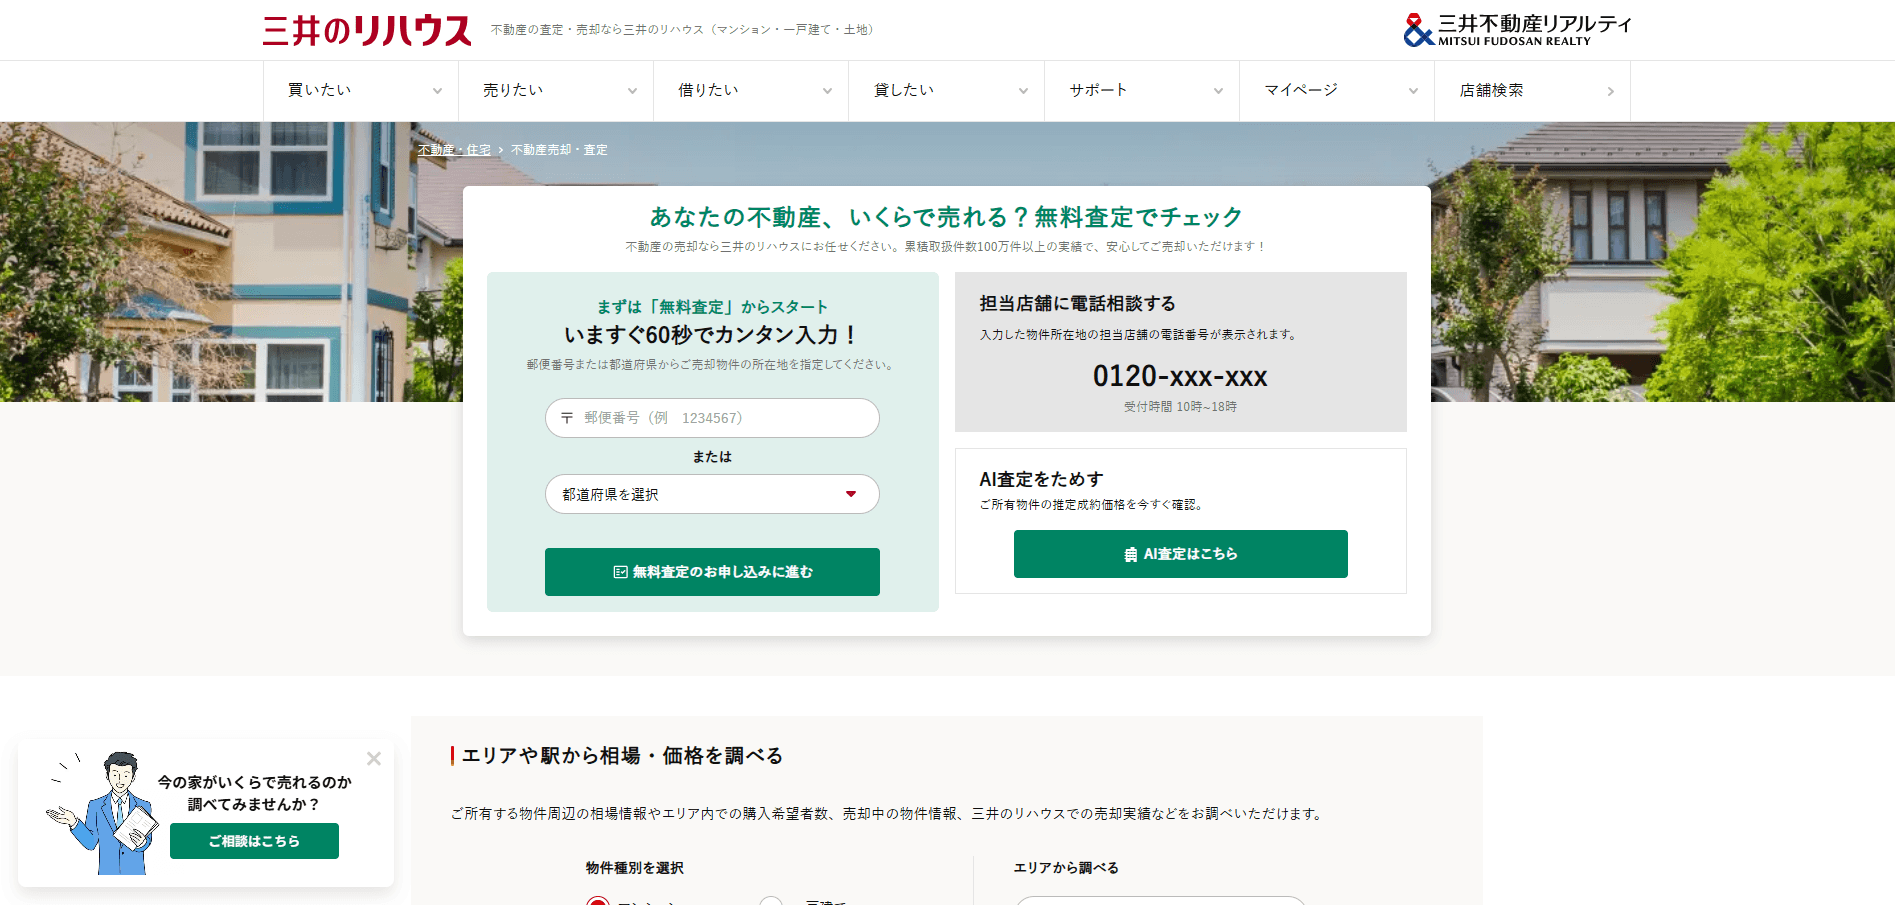
Task: Click the 三井のリハウス logo
Action: (x=367, y=30)
